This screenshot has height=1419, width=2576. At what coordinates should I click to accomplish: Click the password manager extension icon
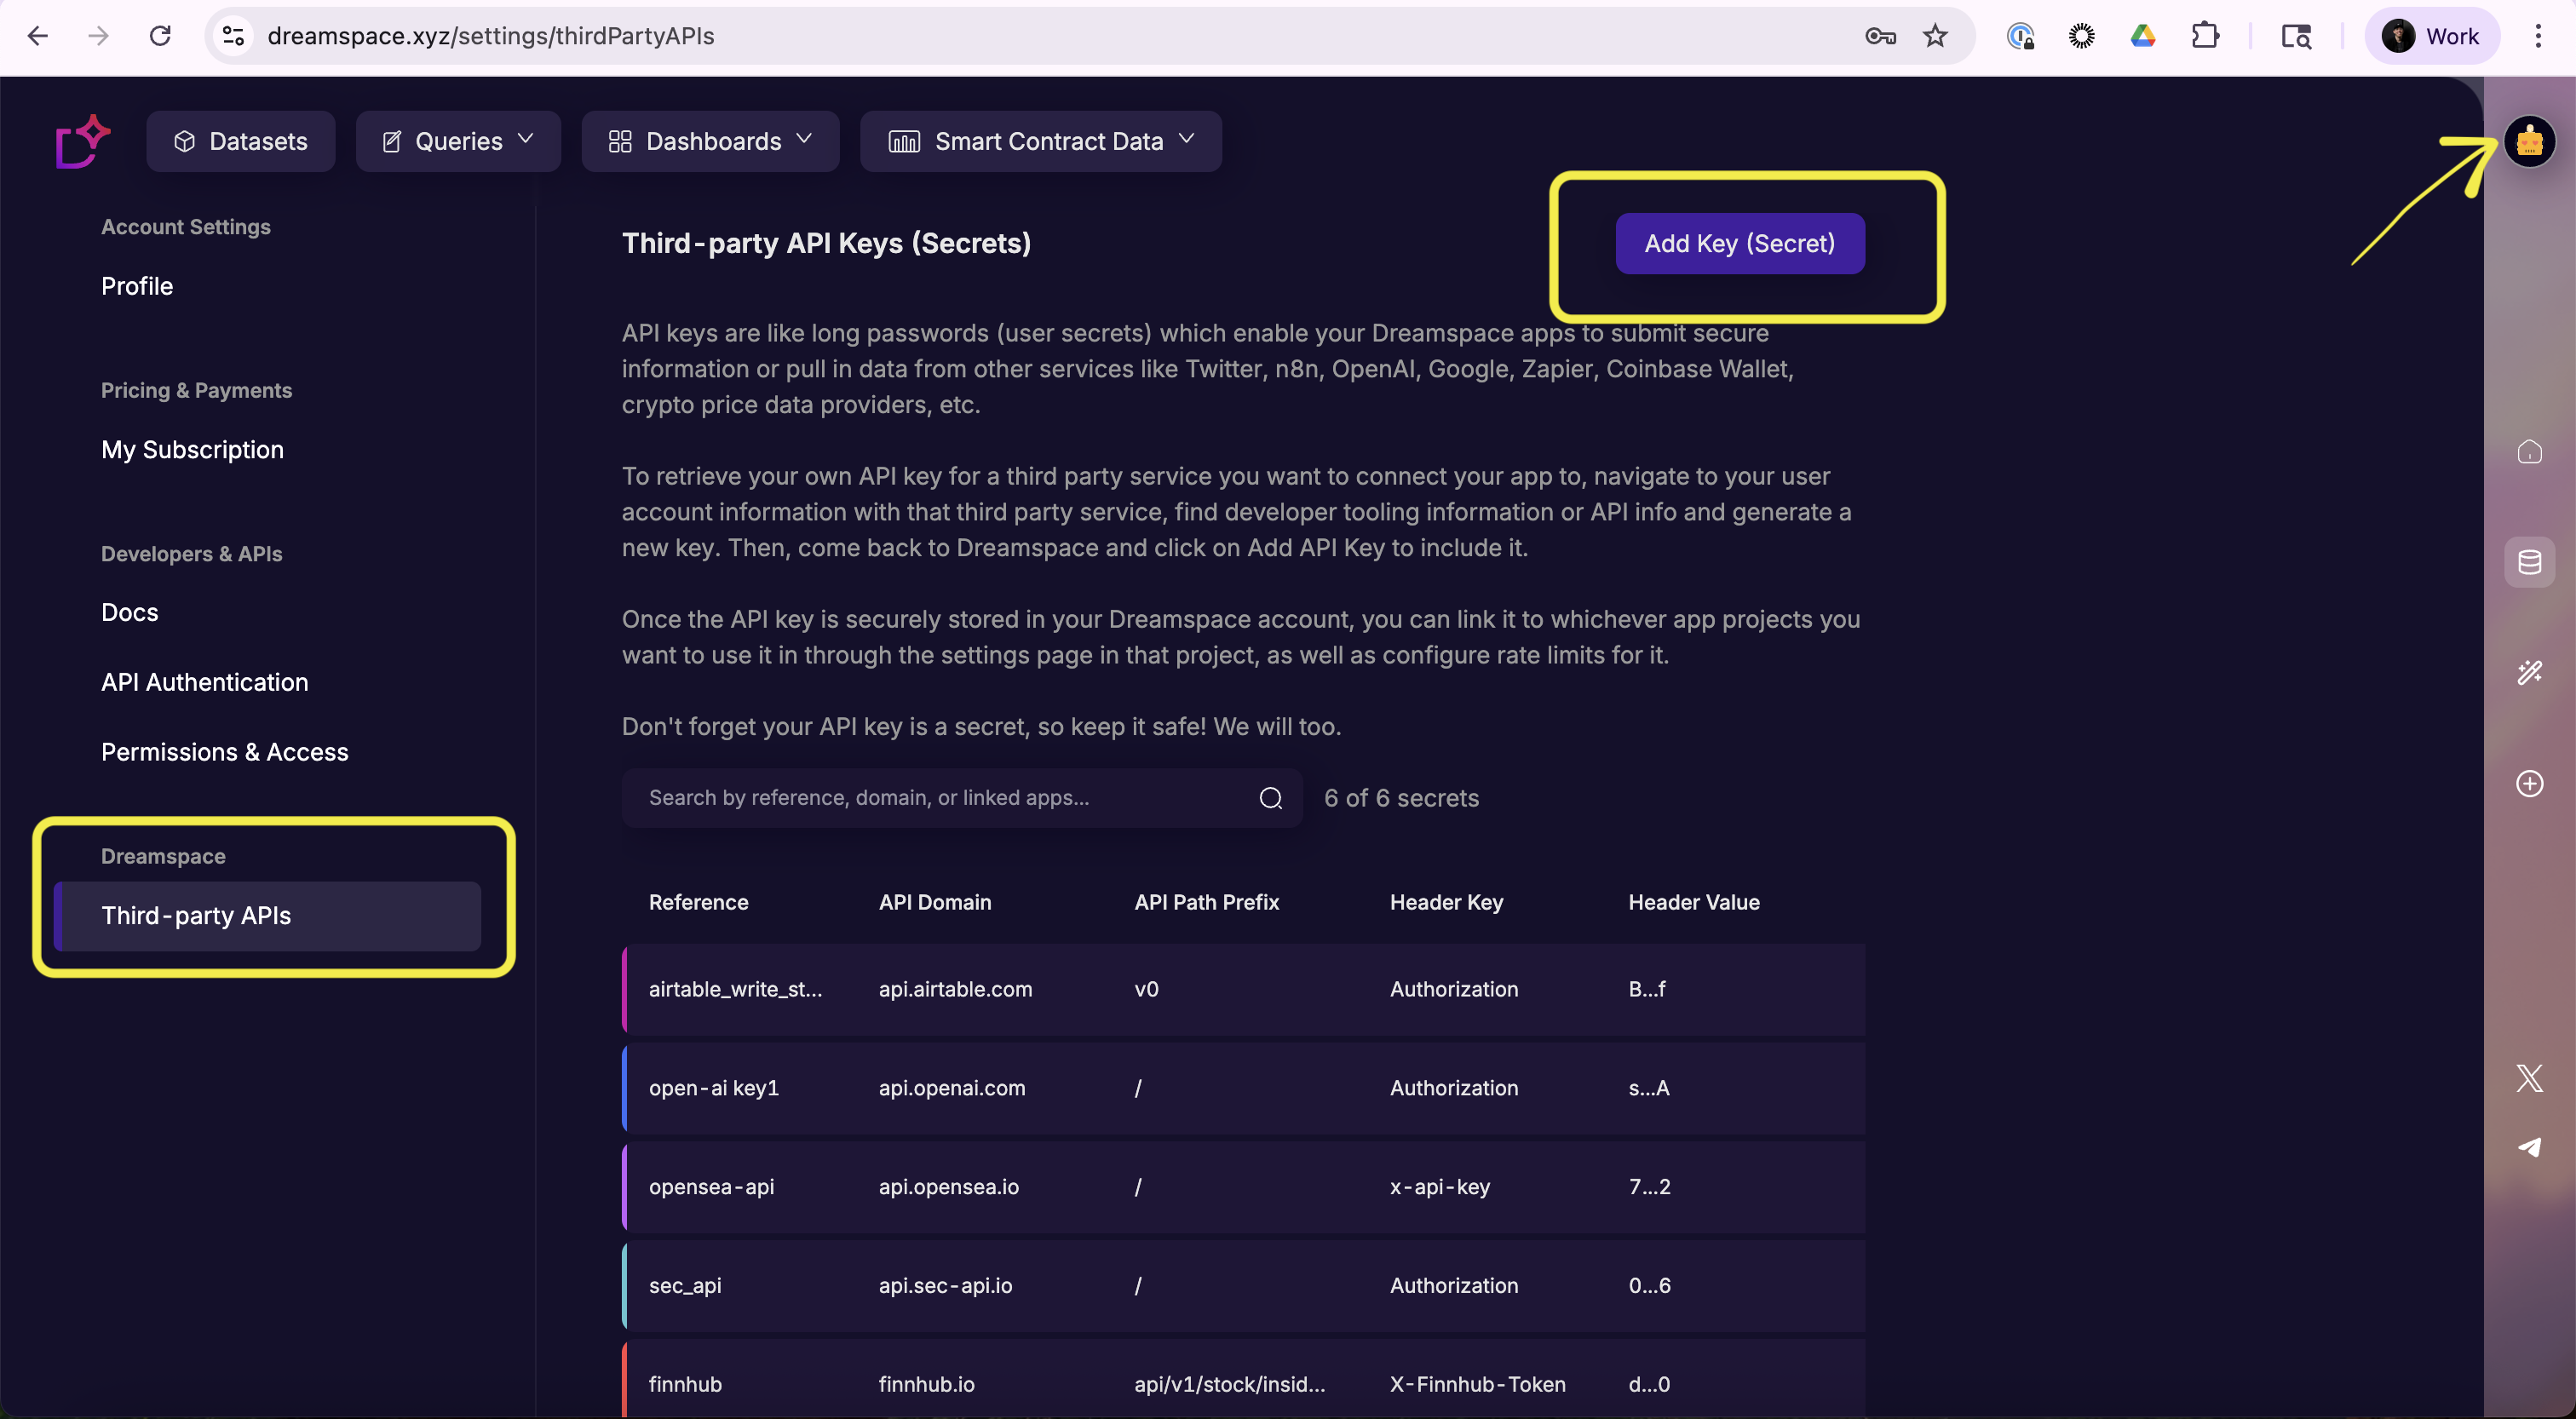point(2020,36)
